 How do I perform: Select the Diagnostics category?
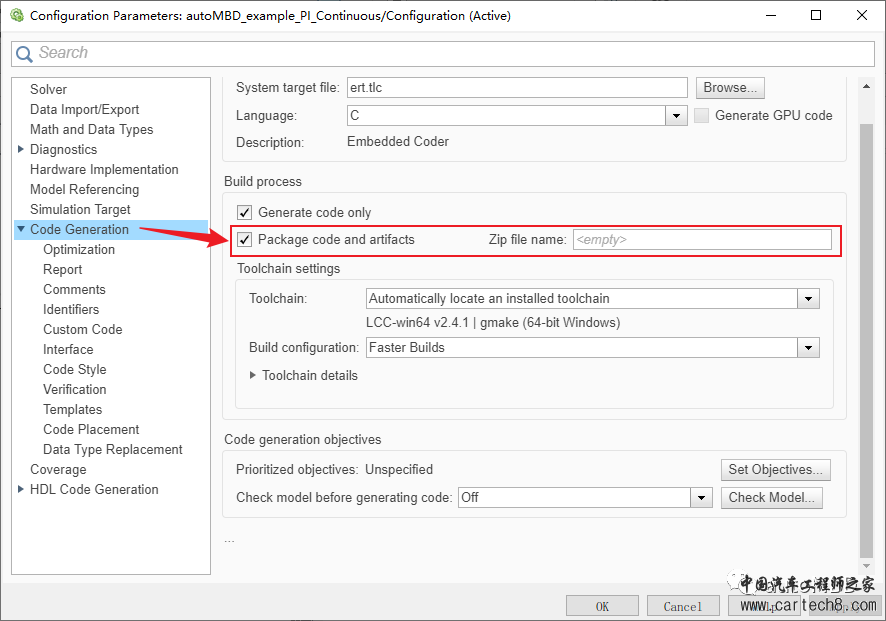[63, 149]
